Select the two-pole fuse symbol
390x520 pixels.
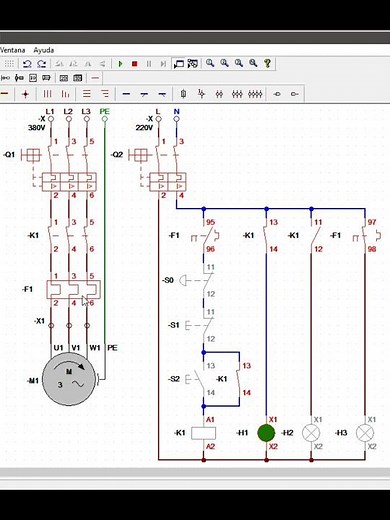(x=219, y=94)
